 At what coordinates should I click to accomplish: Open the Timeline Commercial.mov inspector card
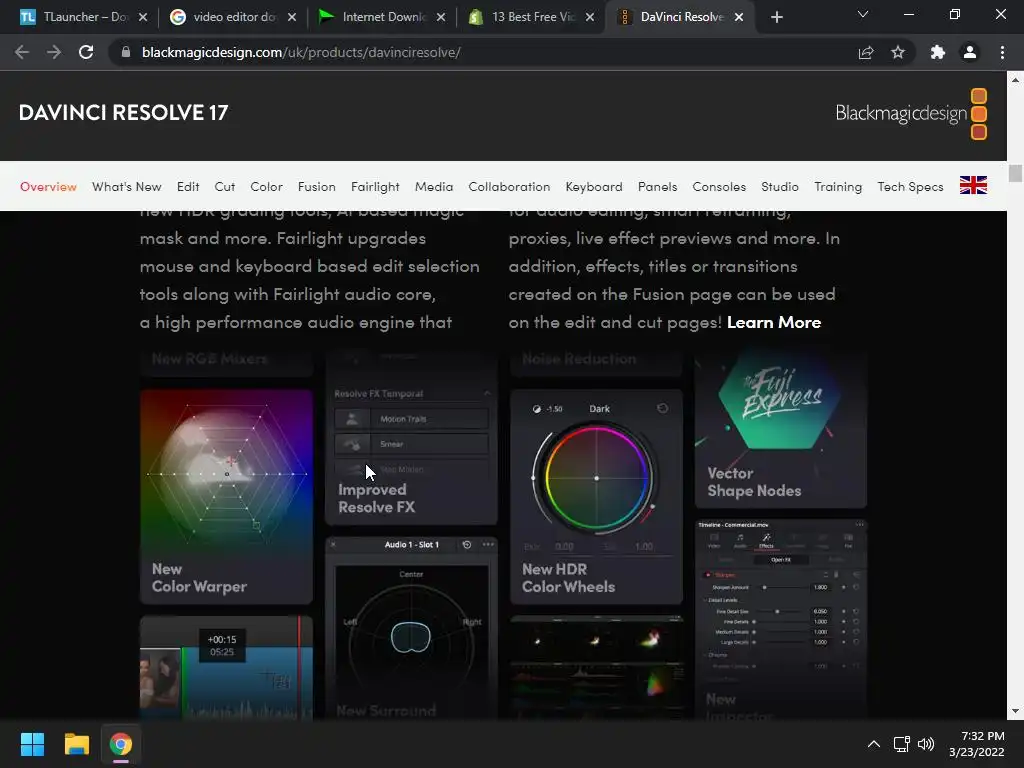780,619
